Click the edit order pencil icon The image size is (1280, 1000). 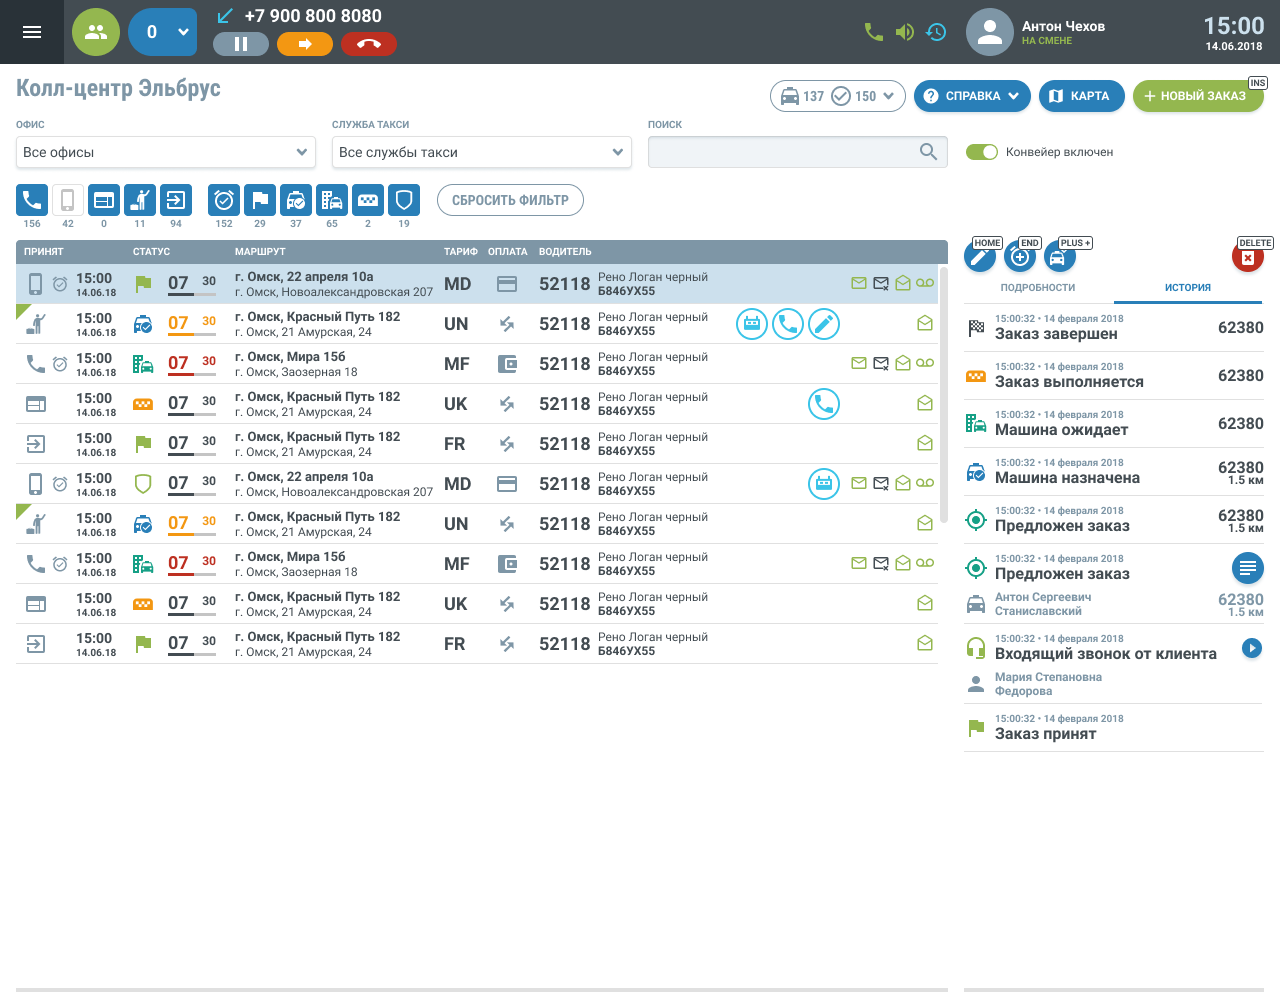coord(980,257)
